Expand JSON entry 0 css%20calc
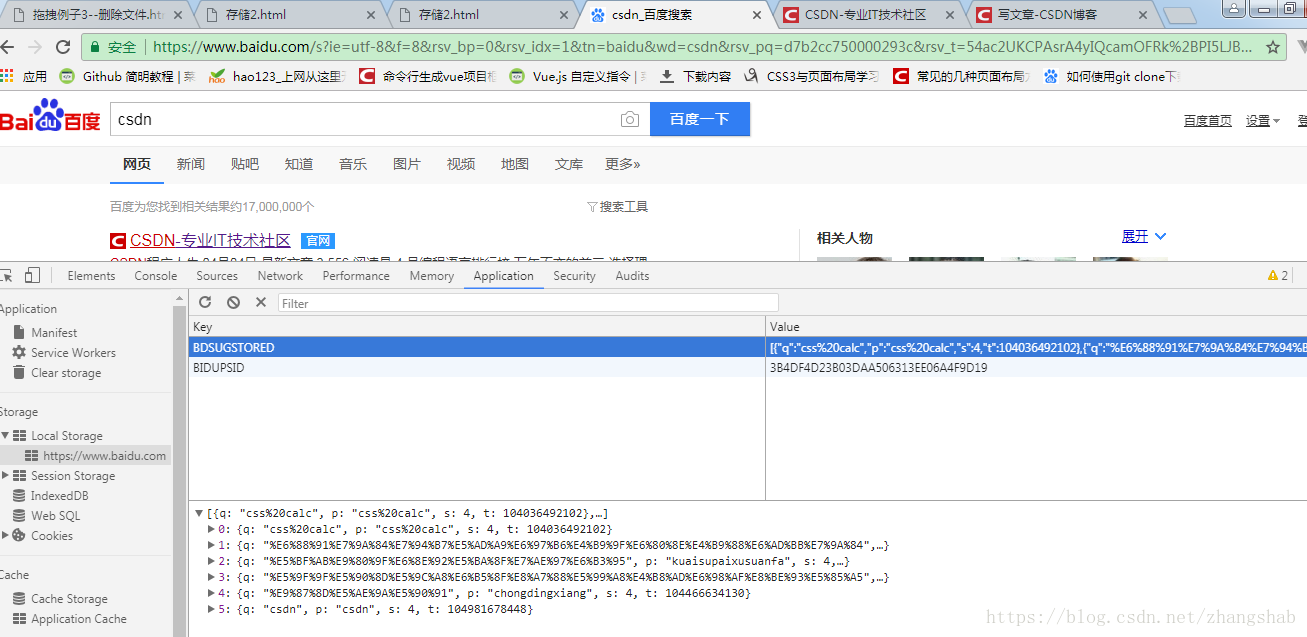Image resolution: width=1307 pixels, height=637 pixels. tap(211, 529)
